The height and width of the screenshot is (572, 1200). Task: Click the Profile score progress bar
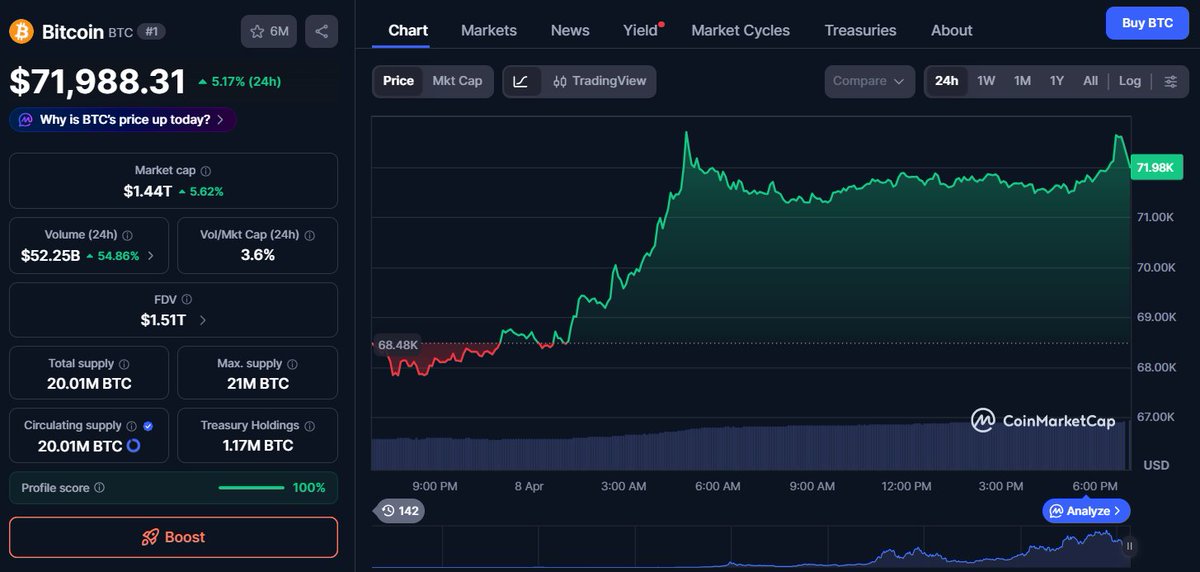click(x=251, y=488)
